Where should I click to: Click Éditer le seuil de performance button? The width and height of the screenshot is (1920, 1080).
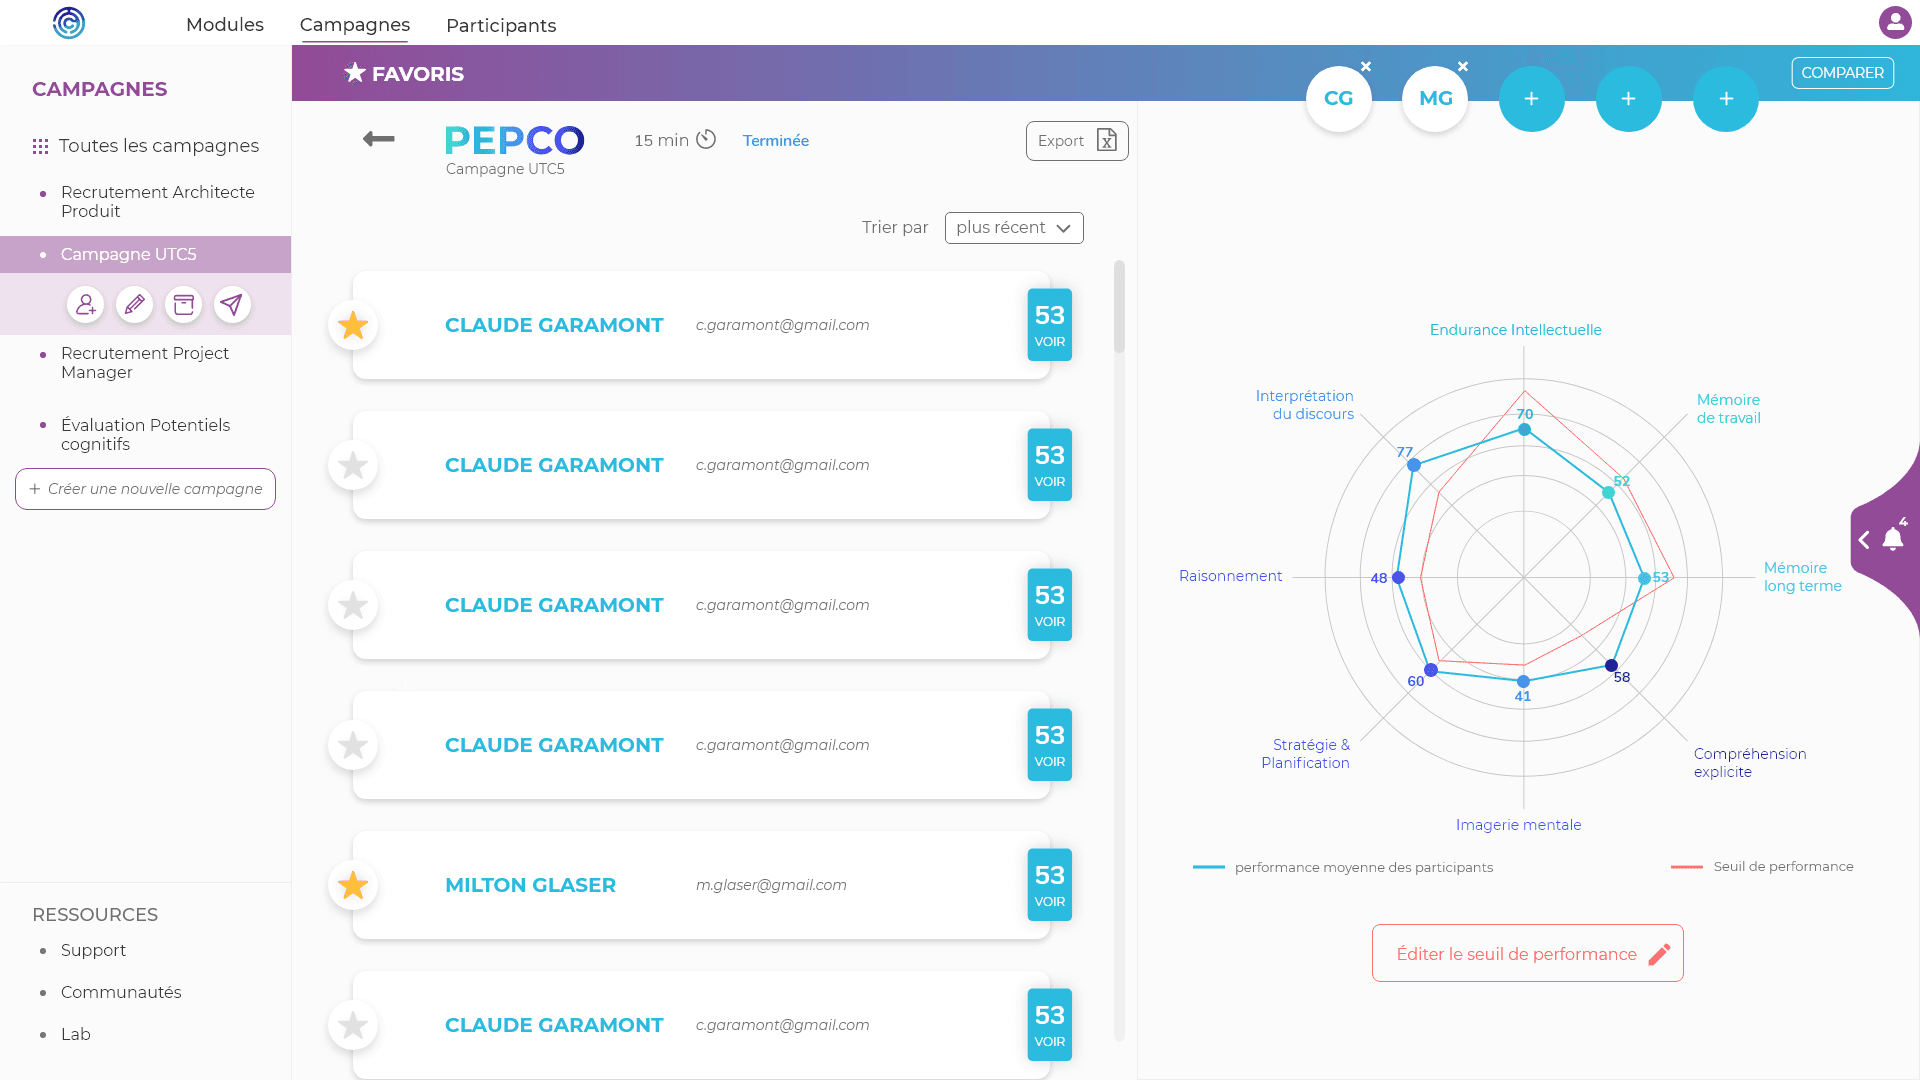pyautogui.click(x=1527, y=953)
